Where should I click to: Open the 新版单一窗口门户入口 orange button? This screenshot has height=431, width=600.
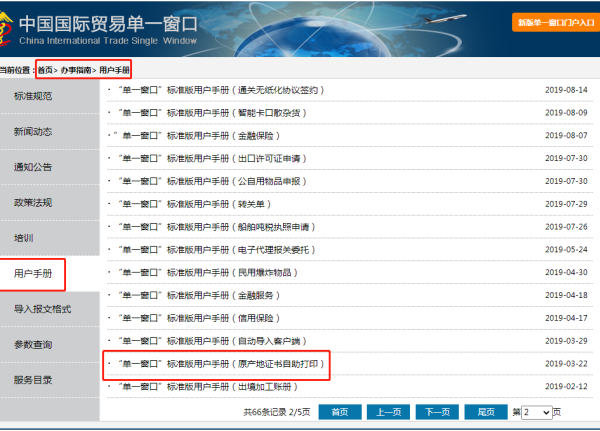(556, 23)
